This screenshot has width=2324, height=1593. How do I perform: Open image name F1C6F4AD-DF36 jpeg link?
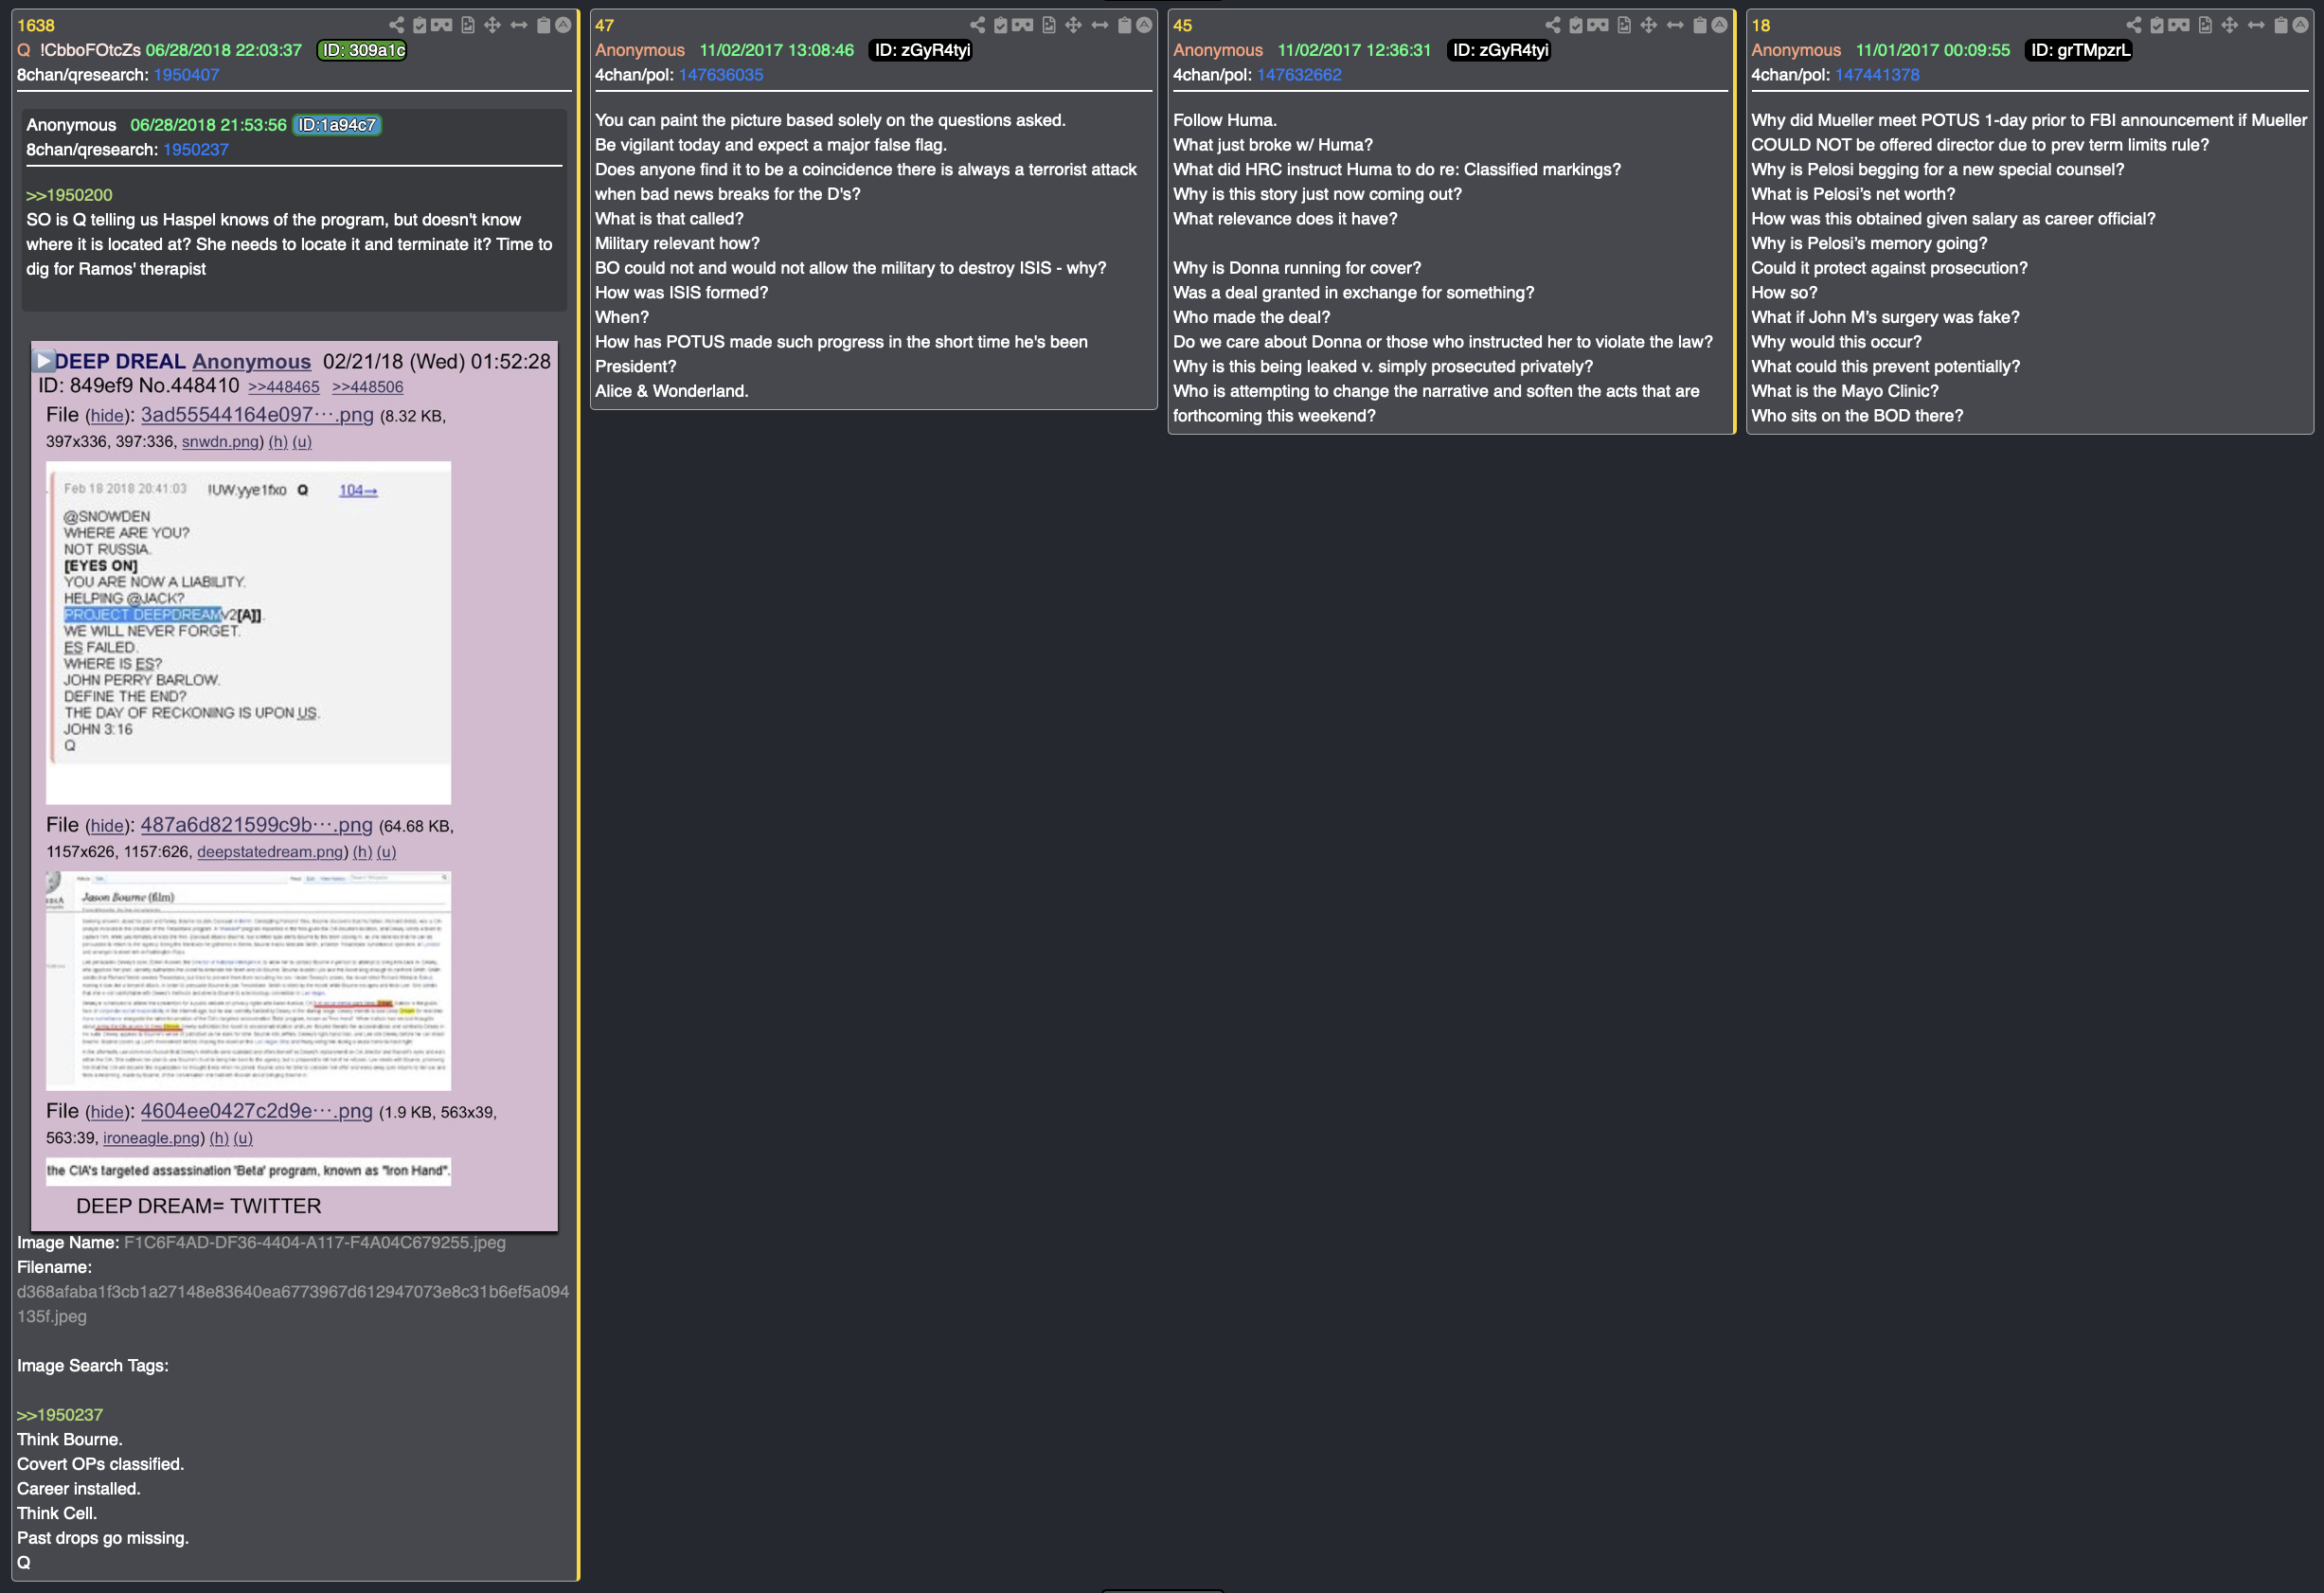(x=314, y=1243)
